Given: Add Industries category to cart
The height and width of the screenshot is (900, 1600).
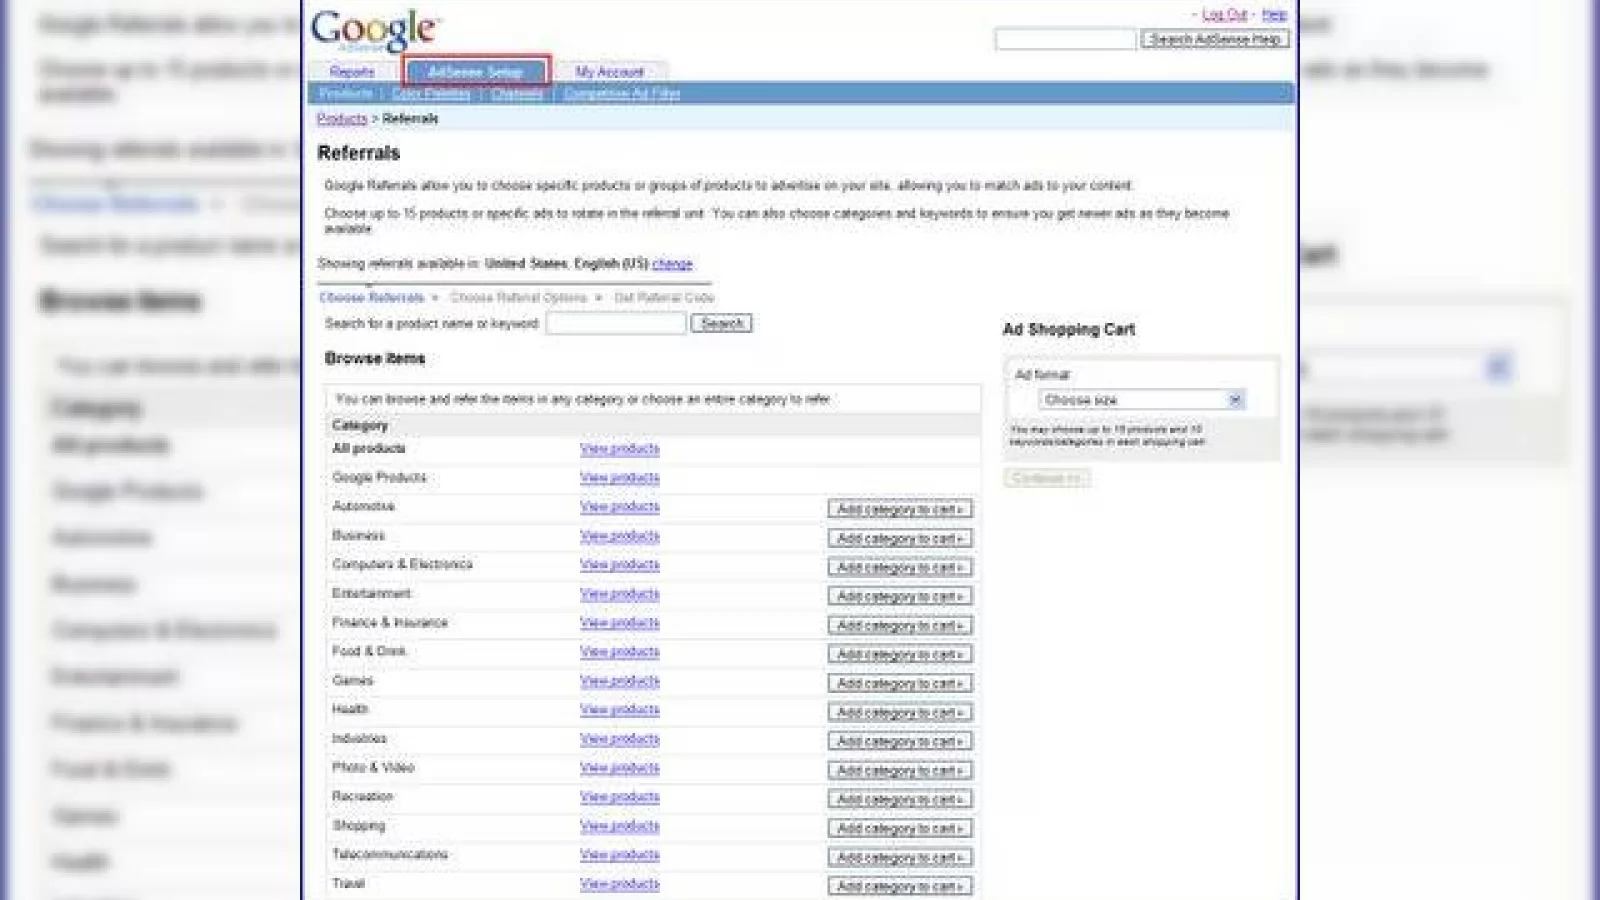Looking at the screenshot, I should [900, 742].
